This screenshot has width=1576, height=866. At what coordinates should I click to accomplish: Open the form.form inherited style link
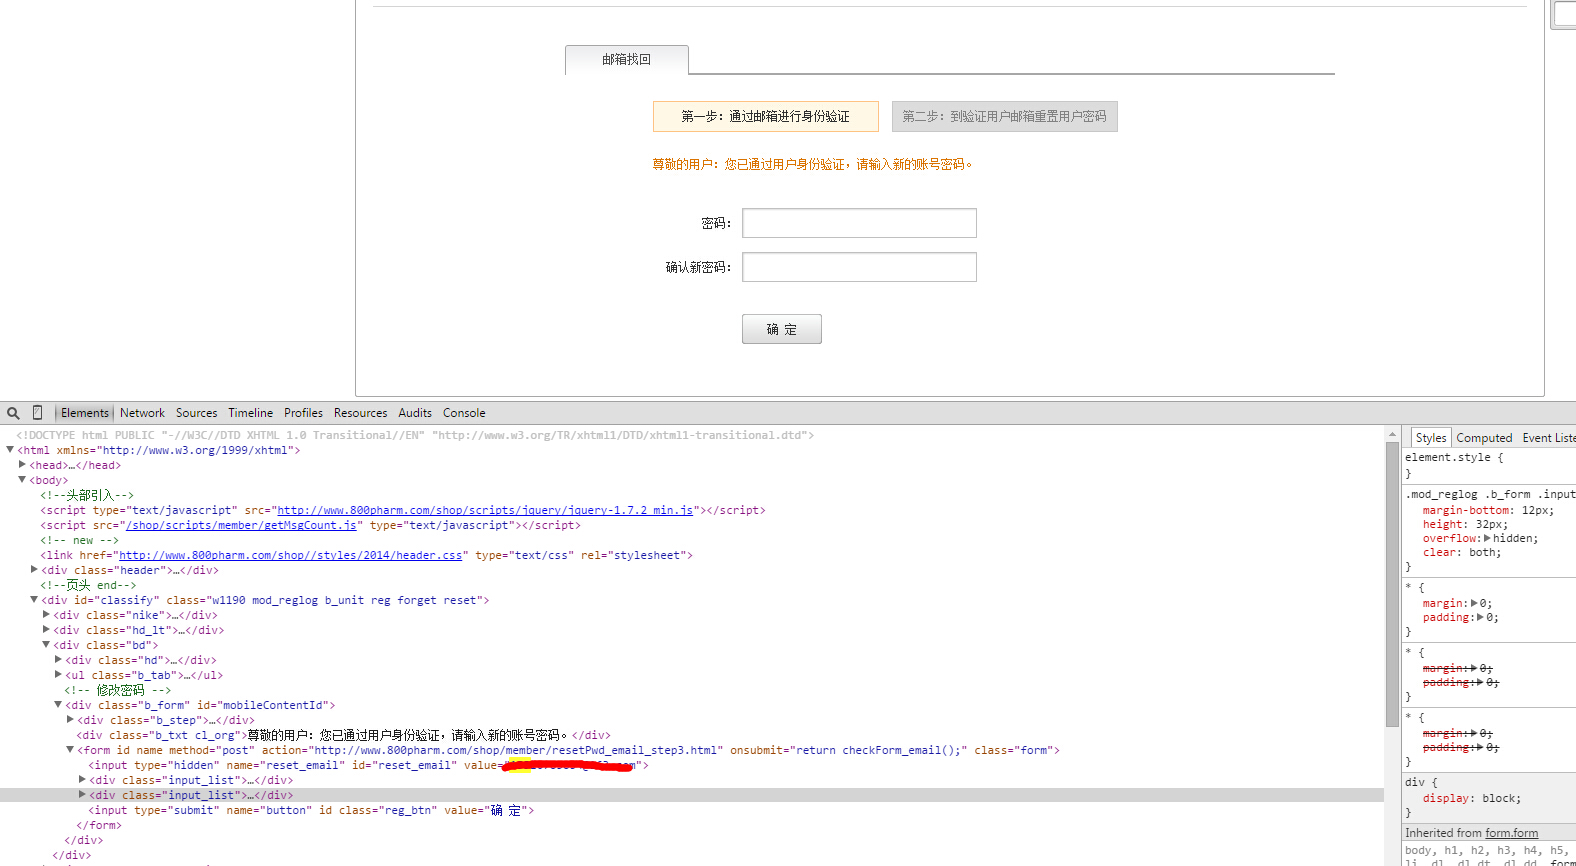[x=1512, y=833]
